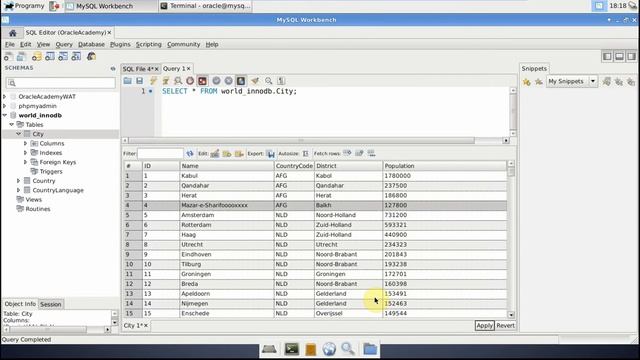Viewport: 640px width, 360px height.
Task: Toggle invisible characters with the pilcrow icon
Action: tap(281, 81)
